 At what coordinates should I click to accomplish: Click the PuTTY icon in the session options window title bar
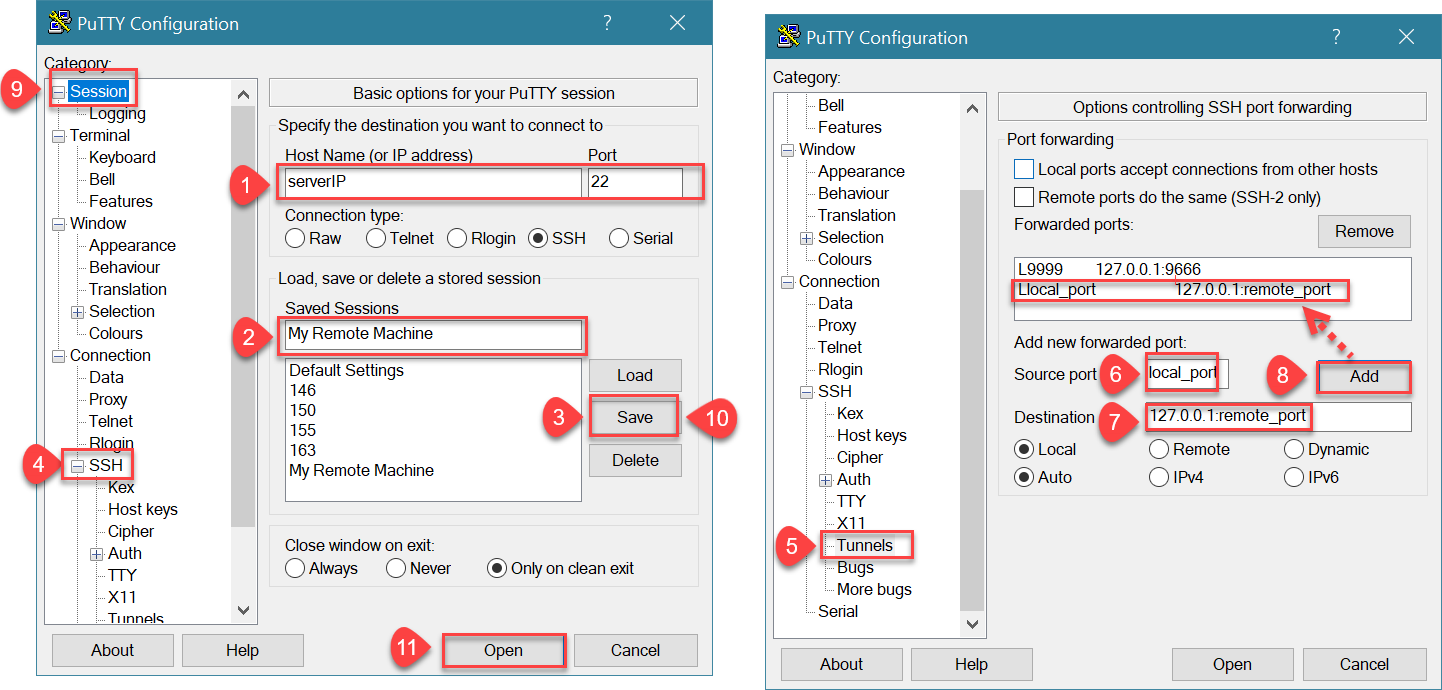[x=59, y=24]
